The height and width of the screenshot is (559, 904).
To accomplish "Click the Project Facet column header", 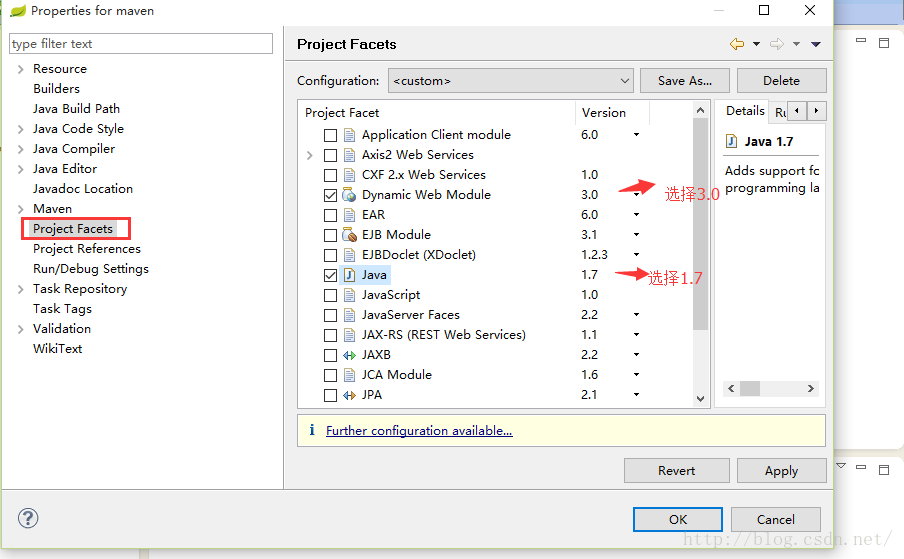I will click(x=436, y=112).
